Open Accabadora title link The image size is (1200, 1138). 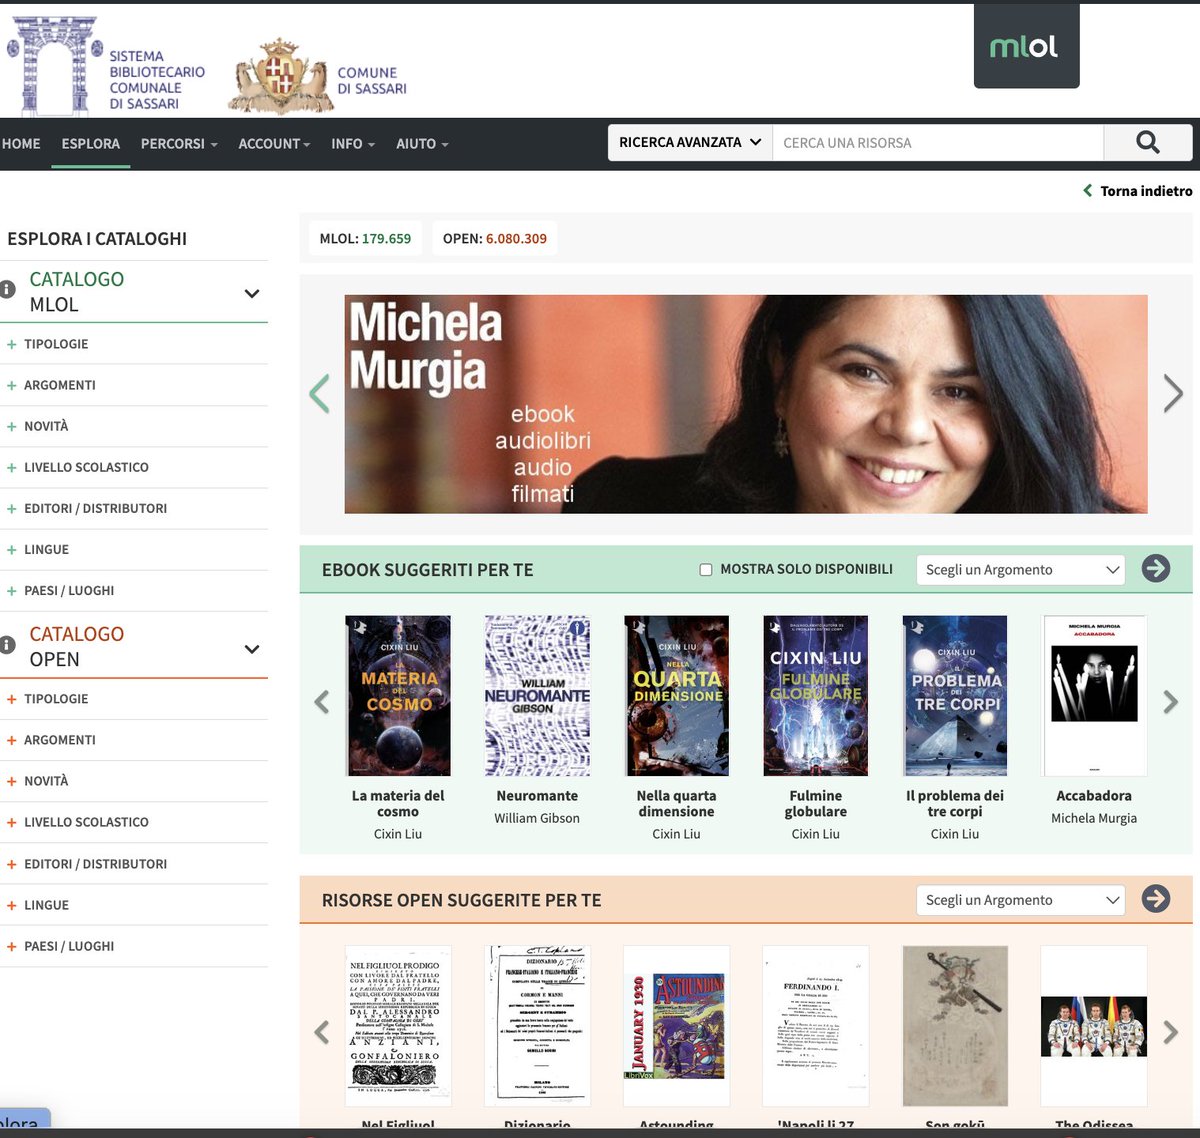click(1094, 796)
